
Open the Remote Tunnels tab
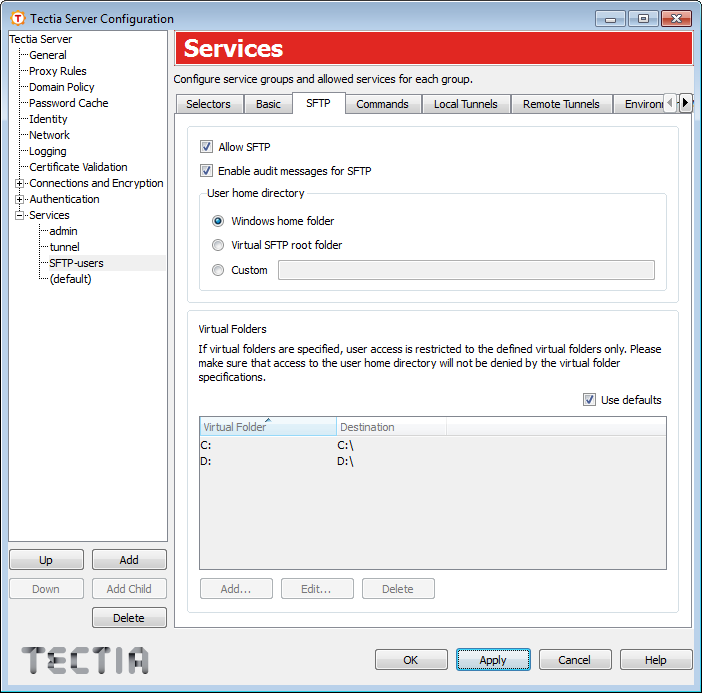point(561,104)
